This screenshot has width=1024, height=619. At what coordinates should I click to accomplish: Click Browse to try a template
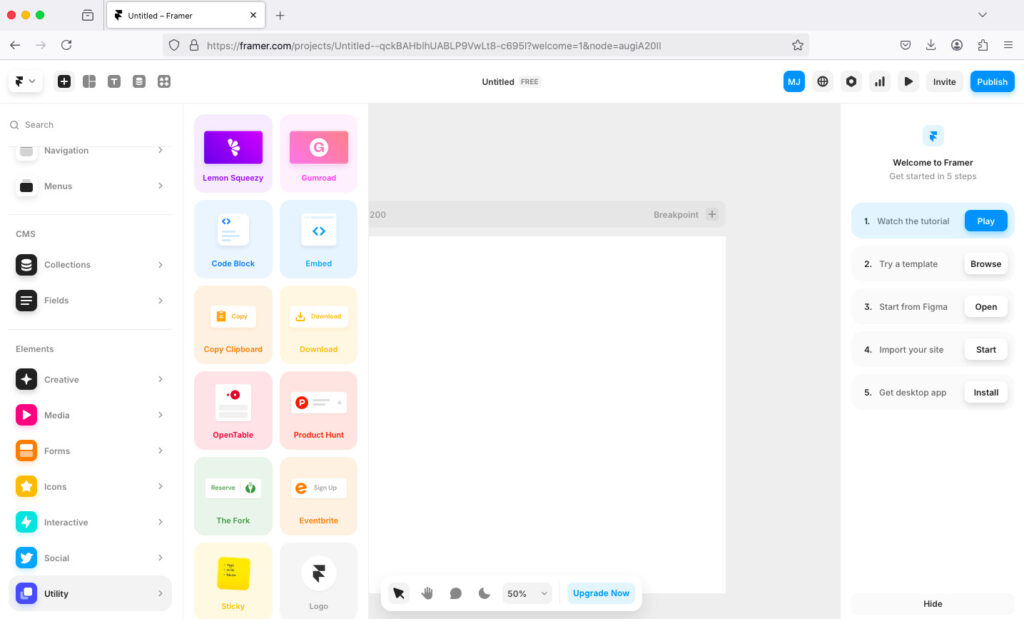coord(985,264)
